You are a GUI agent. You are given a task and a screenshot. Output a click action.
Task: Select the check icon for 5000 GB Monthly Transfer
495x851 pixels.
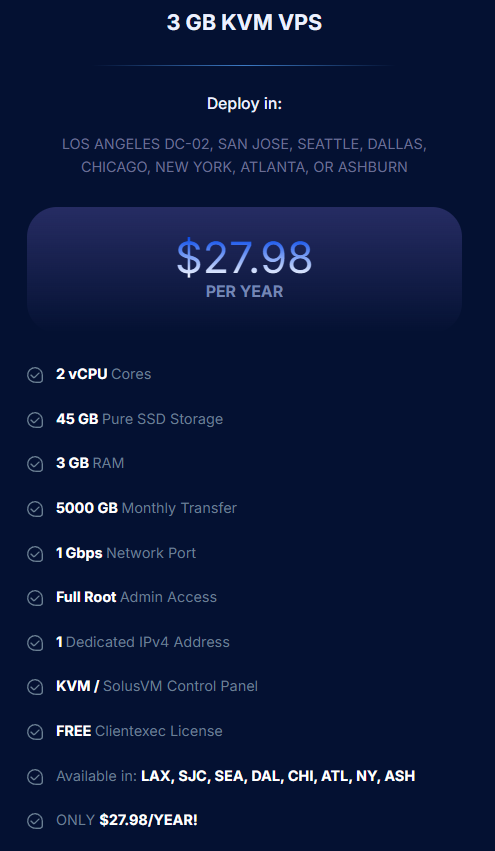[35, 509]
